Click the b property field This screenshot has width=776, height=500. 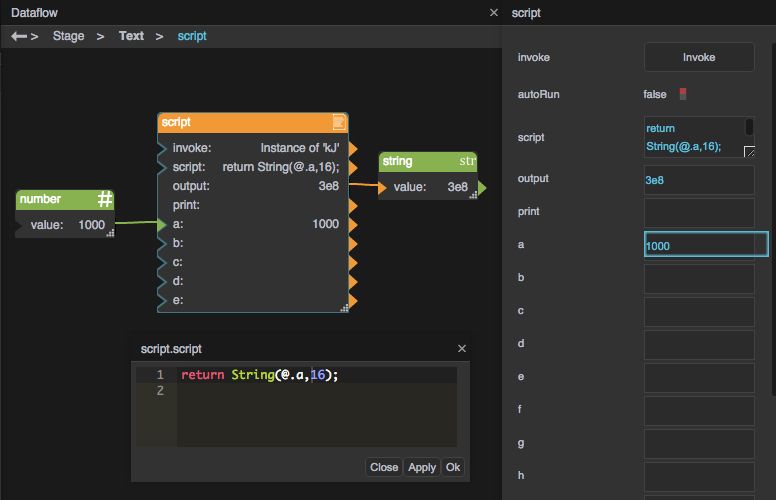[x=699, y=279]
